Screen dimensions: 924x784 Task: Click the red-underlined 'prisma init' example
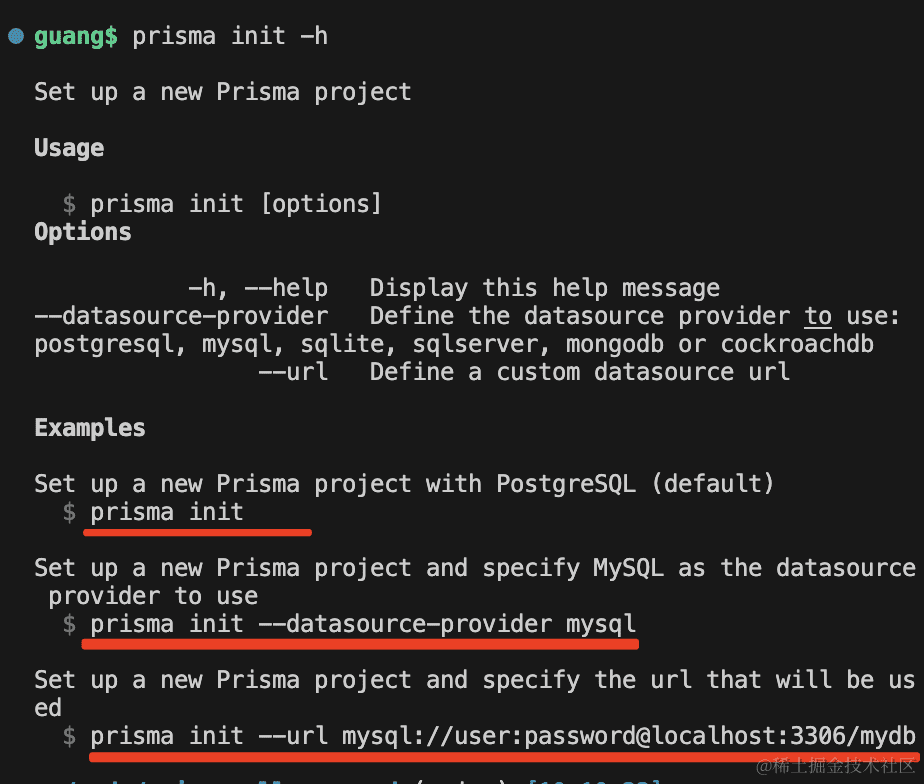167,512
